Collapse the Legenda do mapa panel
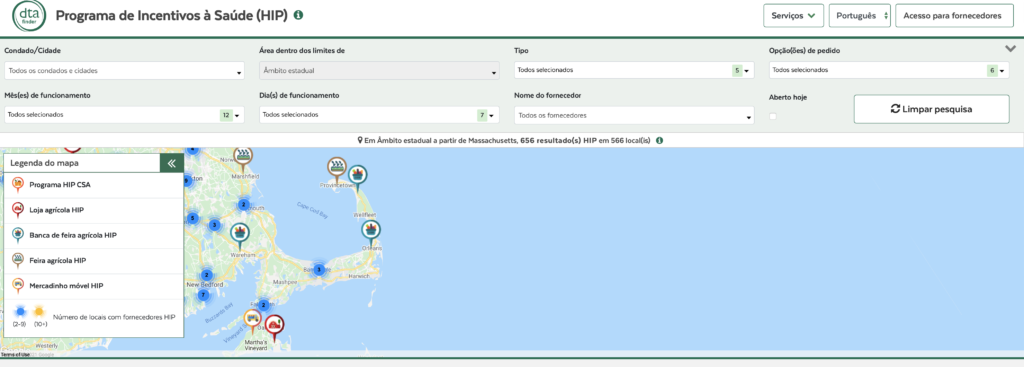The image size is (1024, 367). [x=172, y=163]
